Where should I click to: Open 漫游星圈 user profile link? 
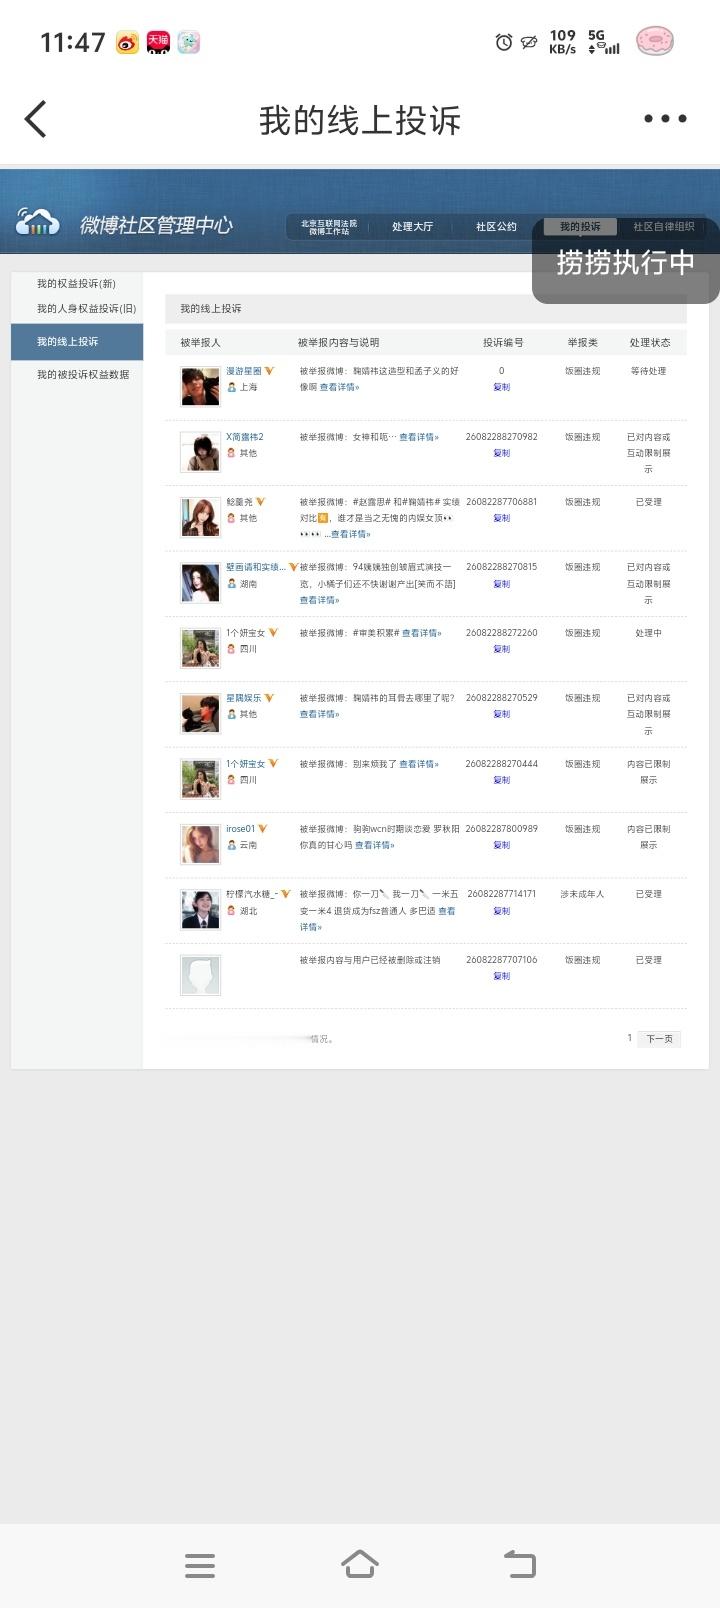tap(243, 371)
